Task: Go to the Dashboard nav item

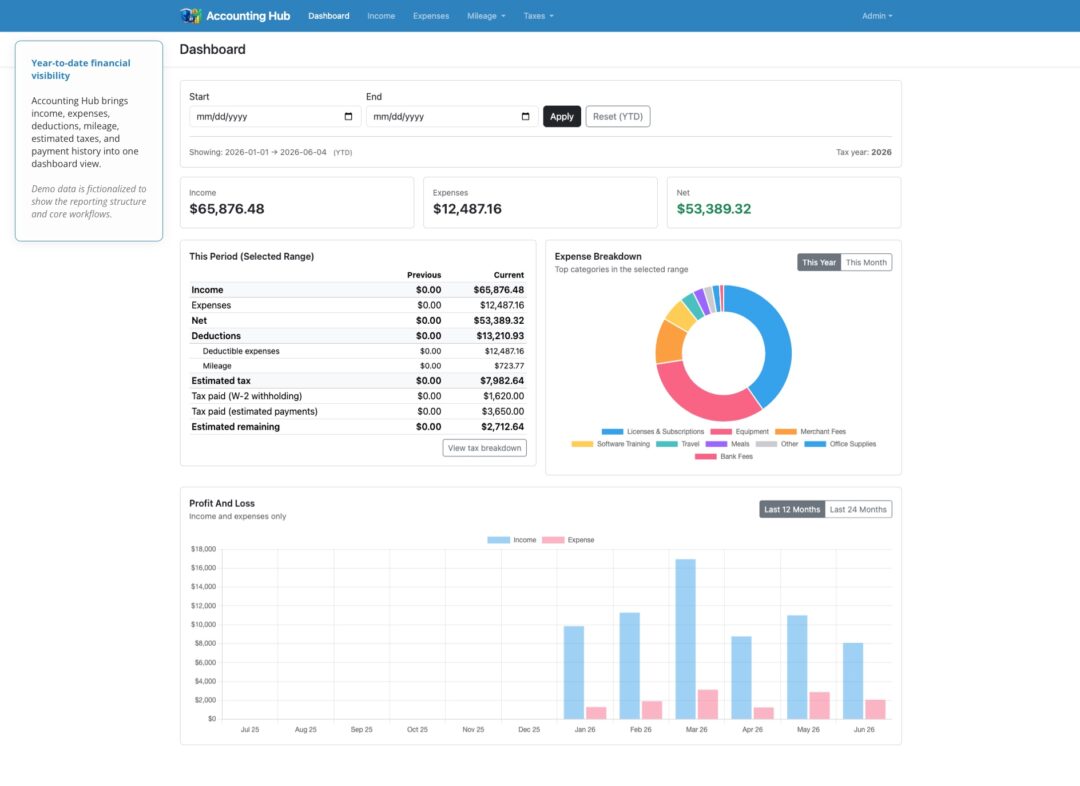Action: (x=329, y=16)
